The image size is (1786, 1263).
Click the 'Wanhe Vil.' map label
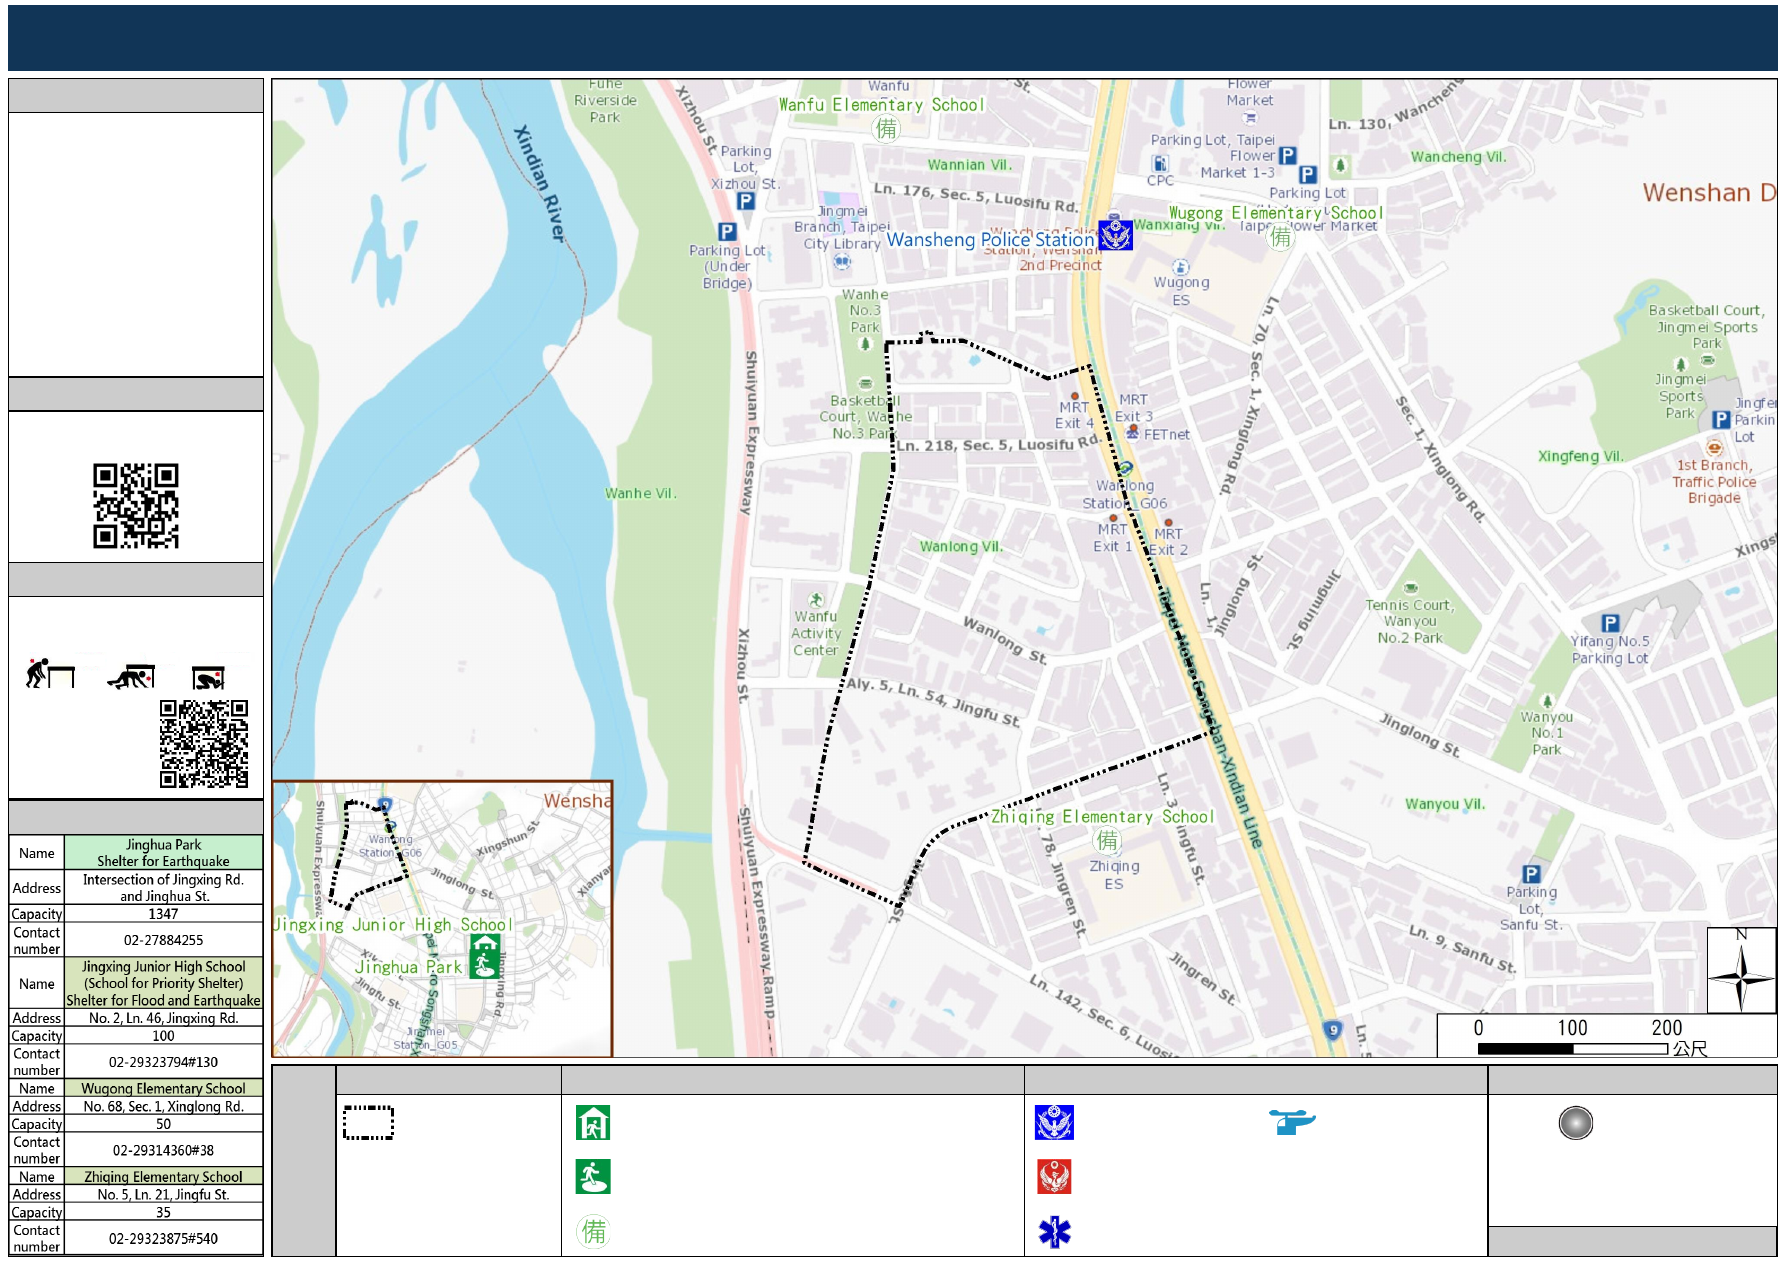(x=640, y=493)
